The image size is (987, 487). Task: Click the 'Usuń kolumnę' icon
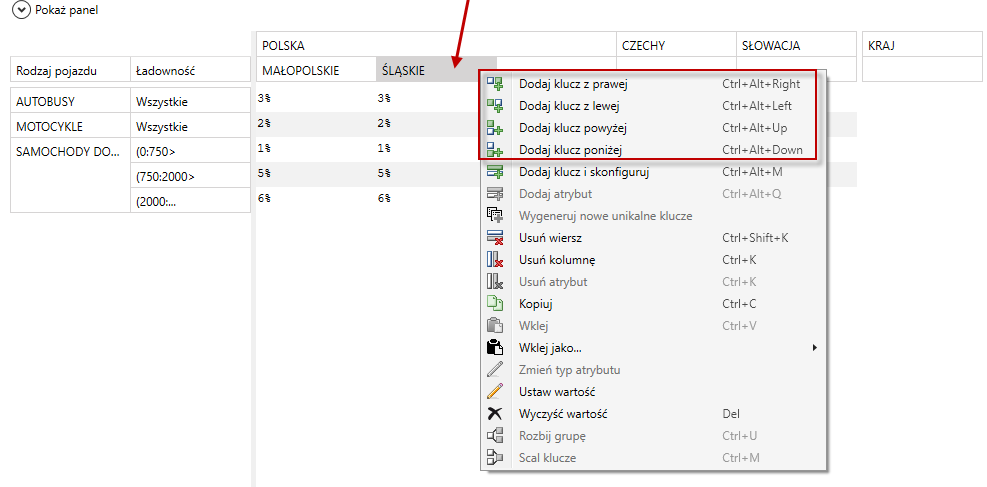click(495, 260)
